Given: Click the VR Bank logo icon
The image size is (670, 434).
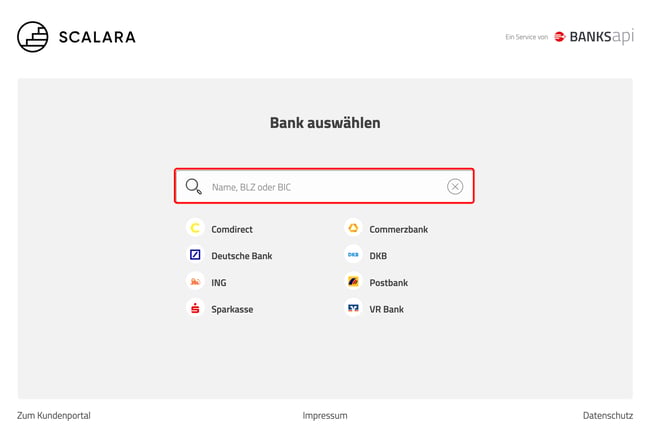Looking at the screenshot, I should [353, 308].
